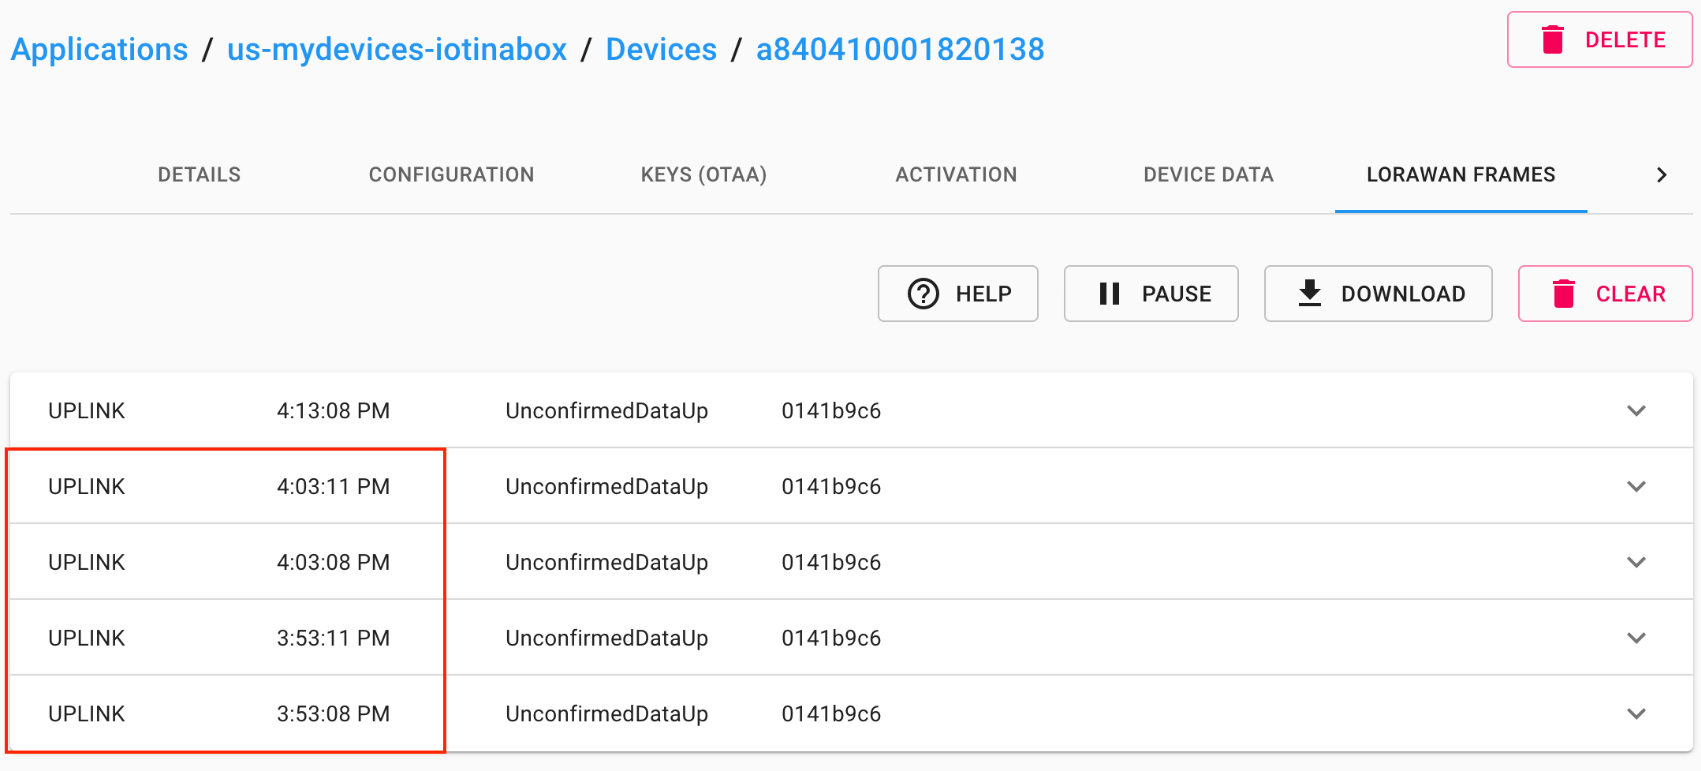
Task: Click UPLINK in the 4:13:08 PM row
Action: [87, 411]
